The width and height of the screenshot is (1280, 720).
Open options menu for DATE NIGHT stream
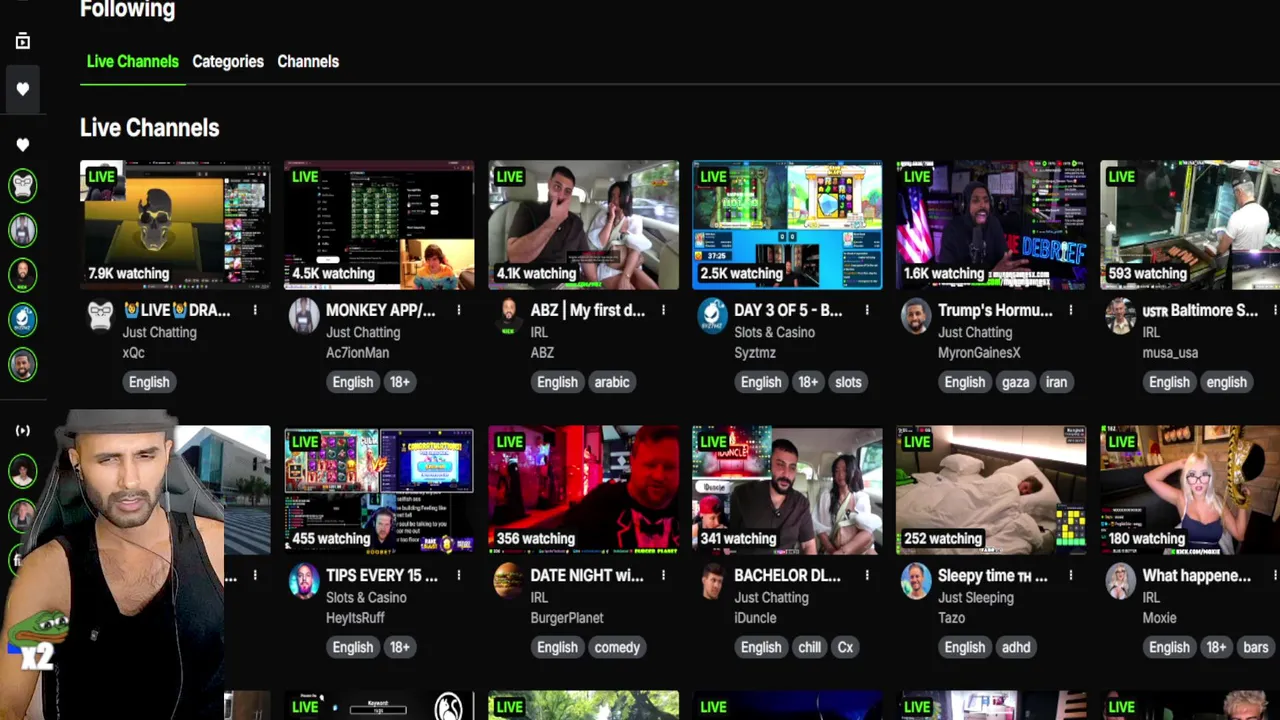click(x=663, y=575)
